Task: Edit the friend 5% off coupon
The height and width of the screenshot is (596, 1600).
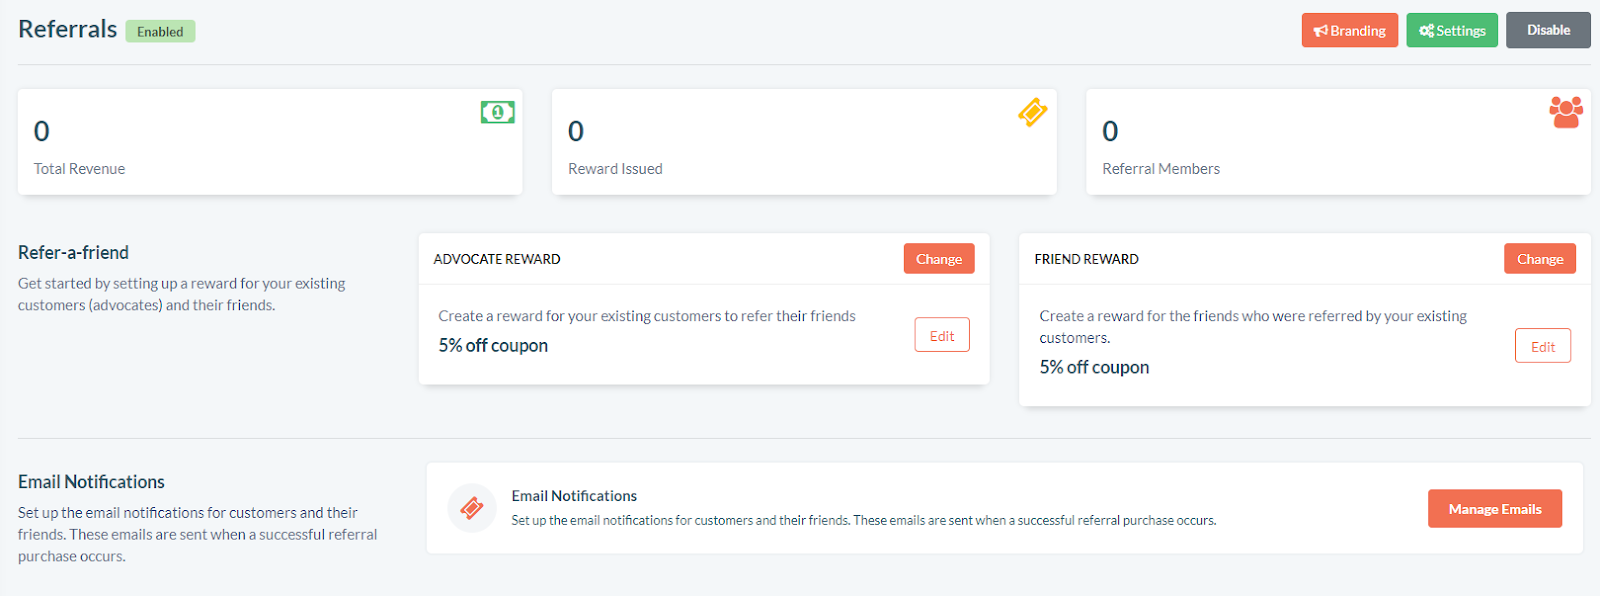Action: (x=1543, y=347)
